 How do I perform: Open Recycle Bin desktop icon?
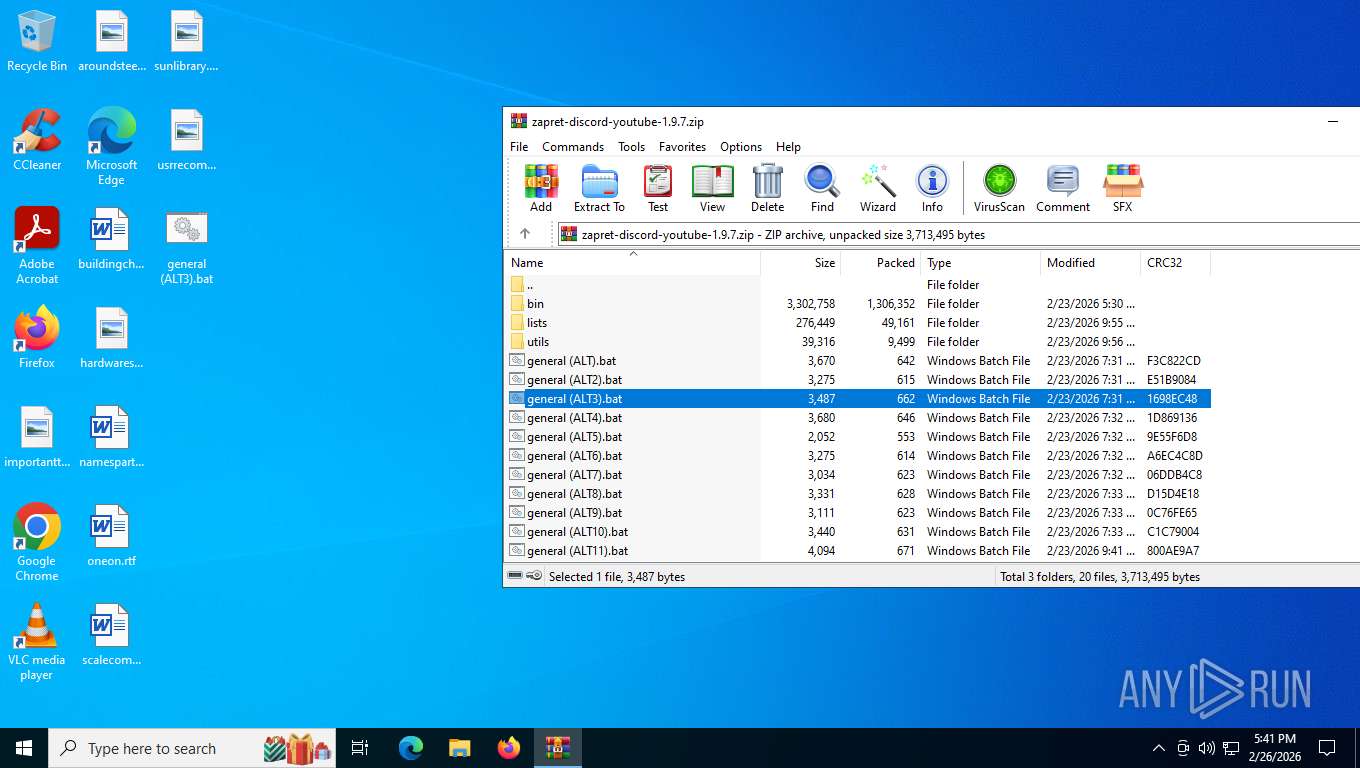tap(37, 41)
